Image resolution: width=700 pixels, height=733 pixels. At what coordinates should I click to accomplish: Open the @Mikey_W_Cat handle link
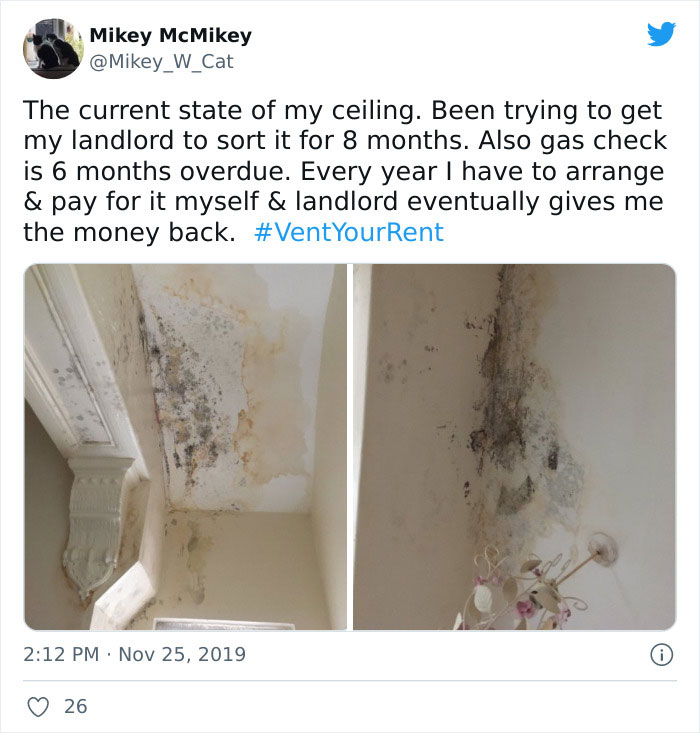tap(161, 62)
